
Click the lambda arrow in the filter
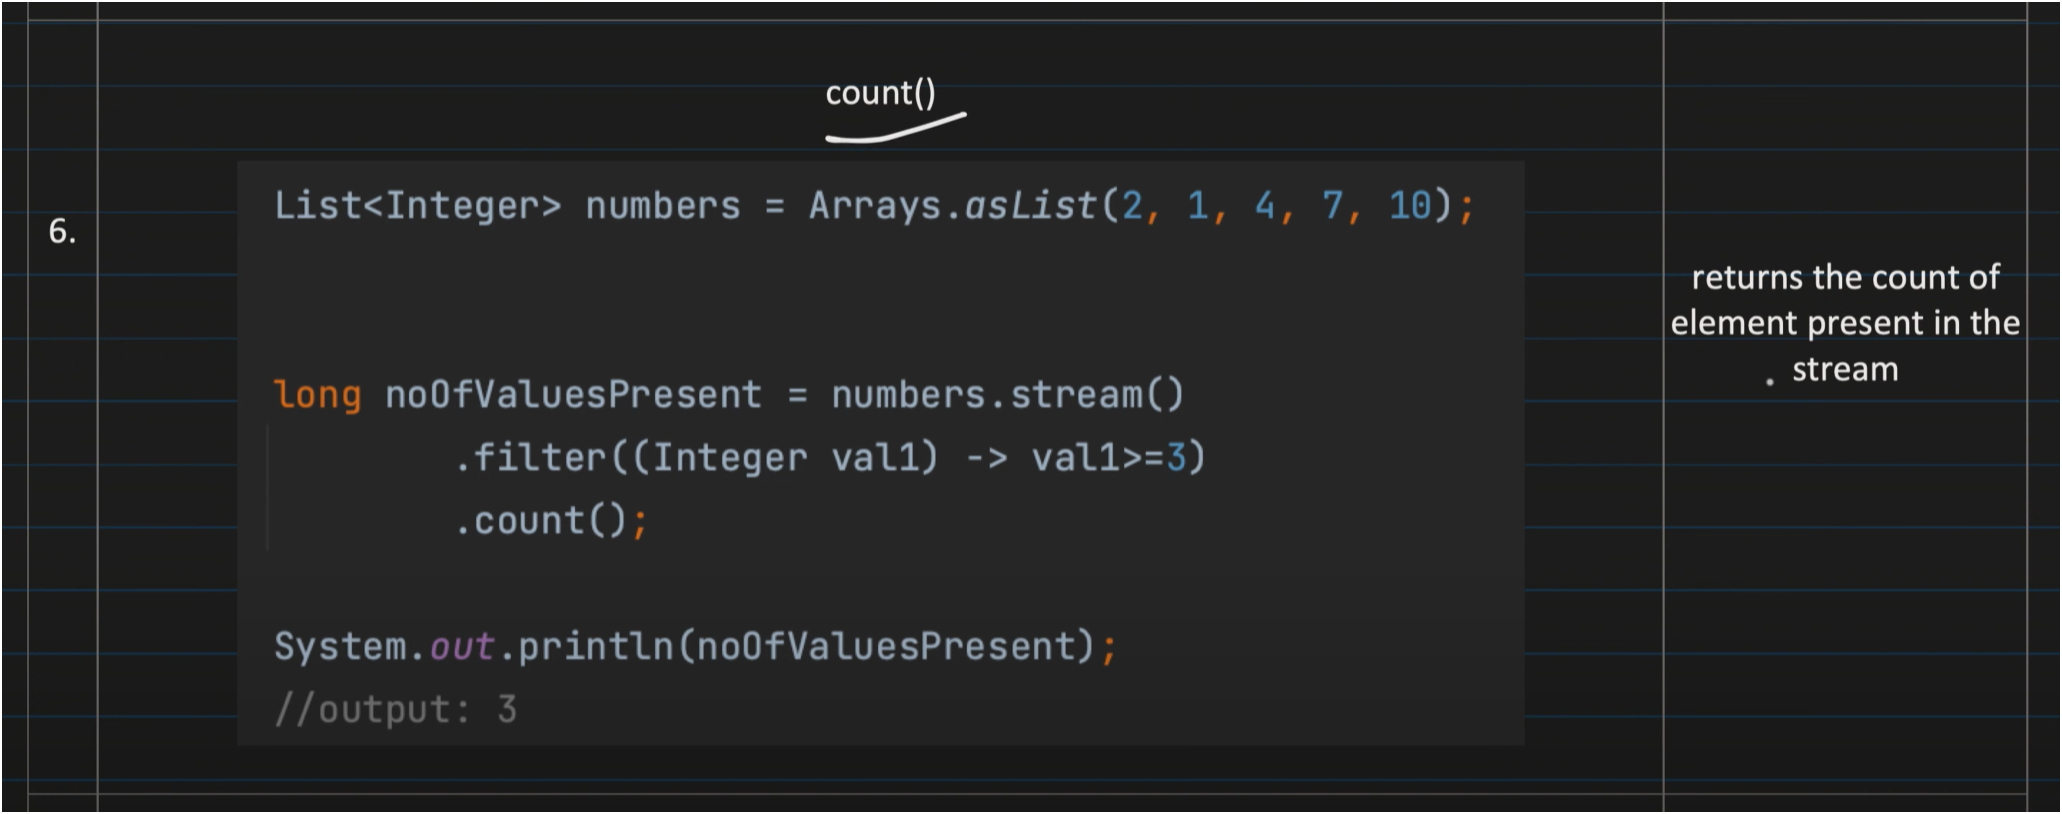[x=986, y=458]
